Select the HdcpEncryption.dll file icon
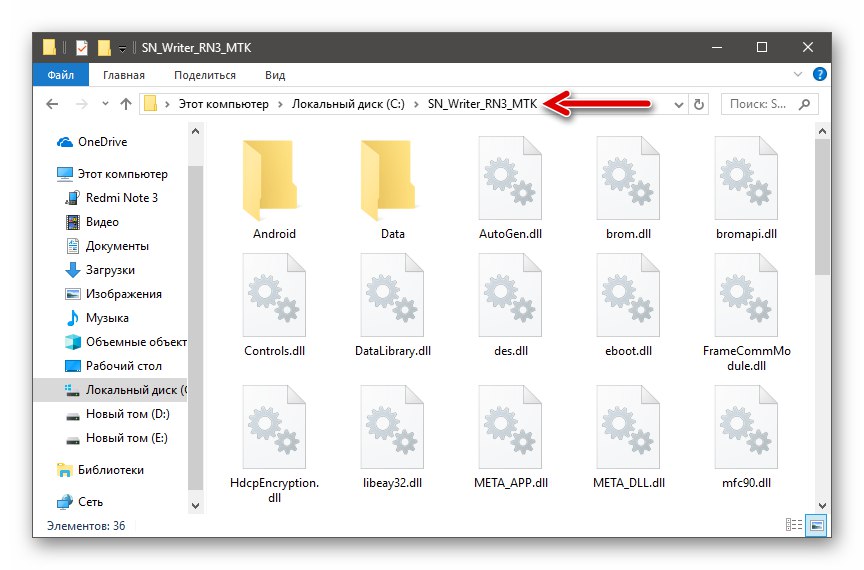864x570 pixels. 274,427
